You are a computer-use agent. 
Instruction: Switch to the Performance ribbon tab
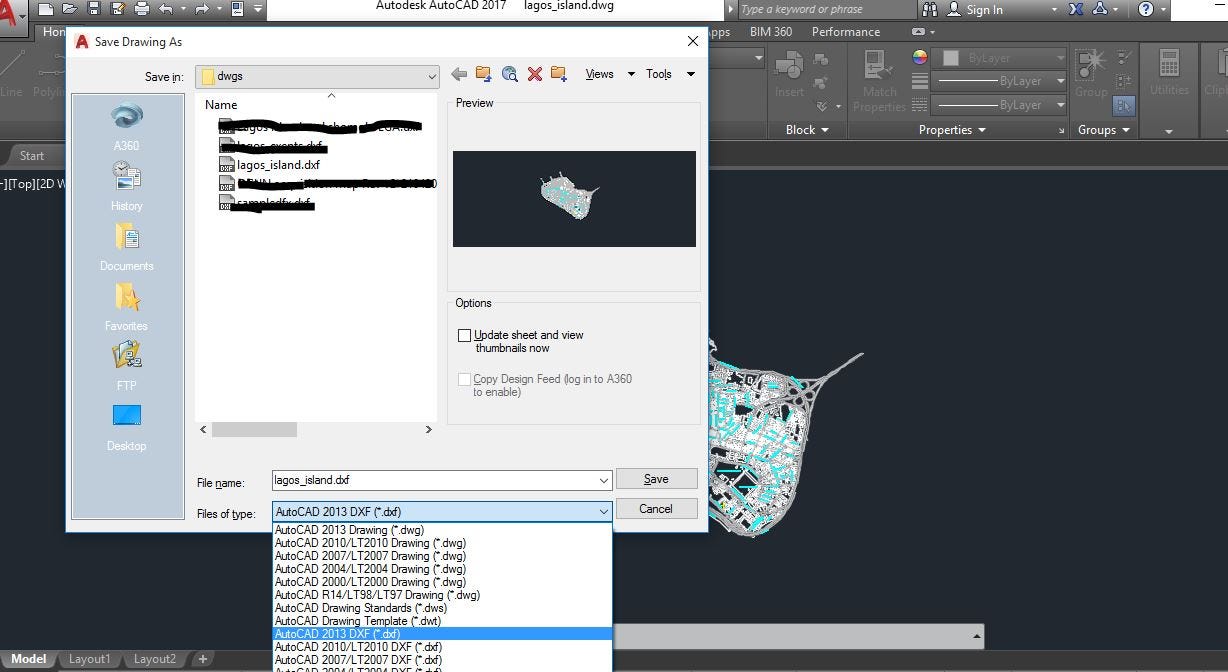coord(846,32)
